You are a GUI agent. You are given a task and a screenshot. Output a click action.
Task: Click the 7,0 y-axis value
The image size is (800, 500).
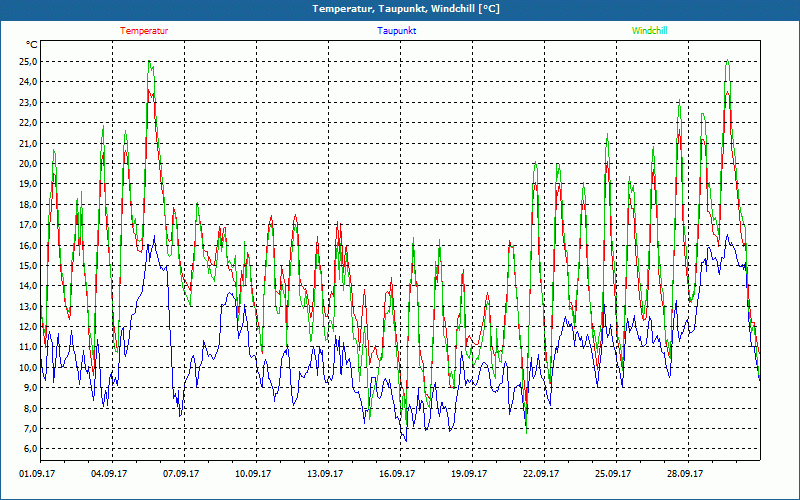pos(31,429)
